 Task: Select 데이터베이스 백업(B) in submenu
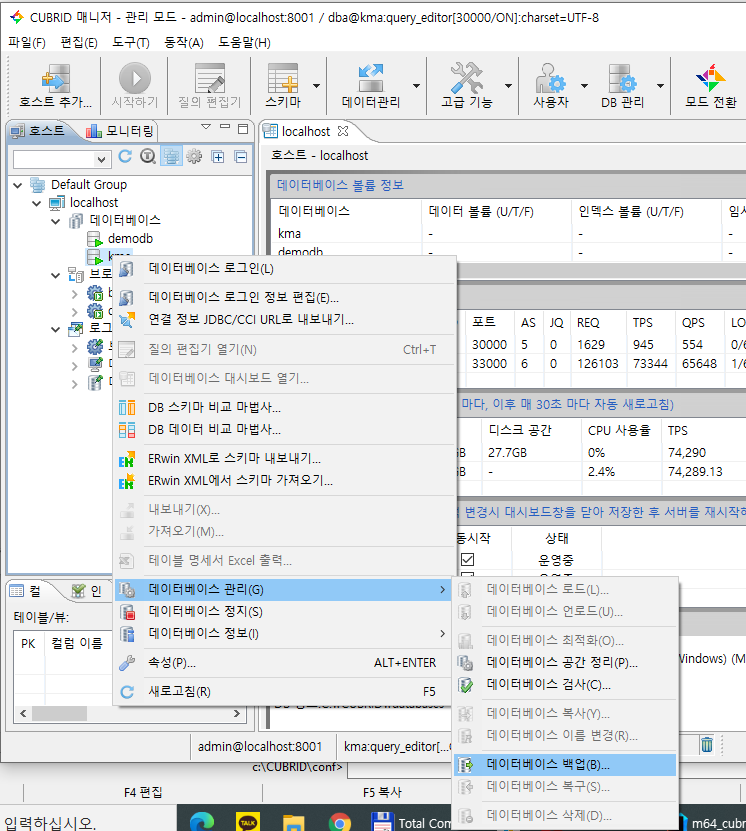[x=565, y=765]
